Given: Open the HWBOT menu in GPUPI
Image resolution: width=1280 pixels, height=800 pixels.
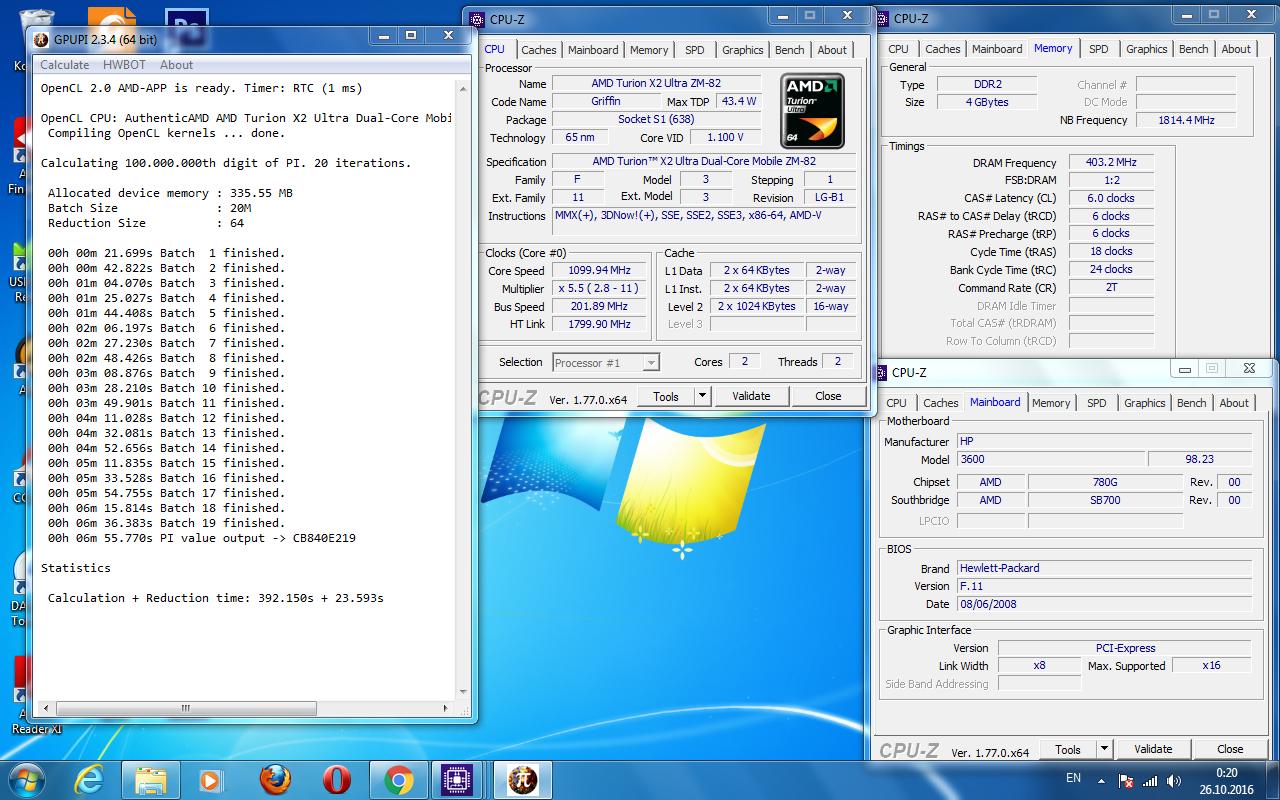Looking at the screenshot, I should pyautogui.click(x=124, y=65).
